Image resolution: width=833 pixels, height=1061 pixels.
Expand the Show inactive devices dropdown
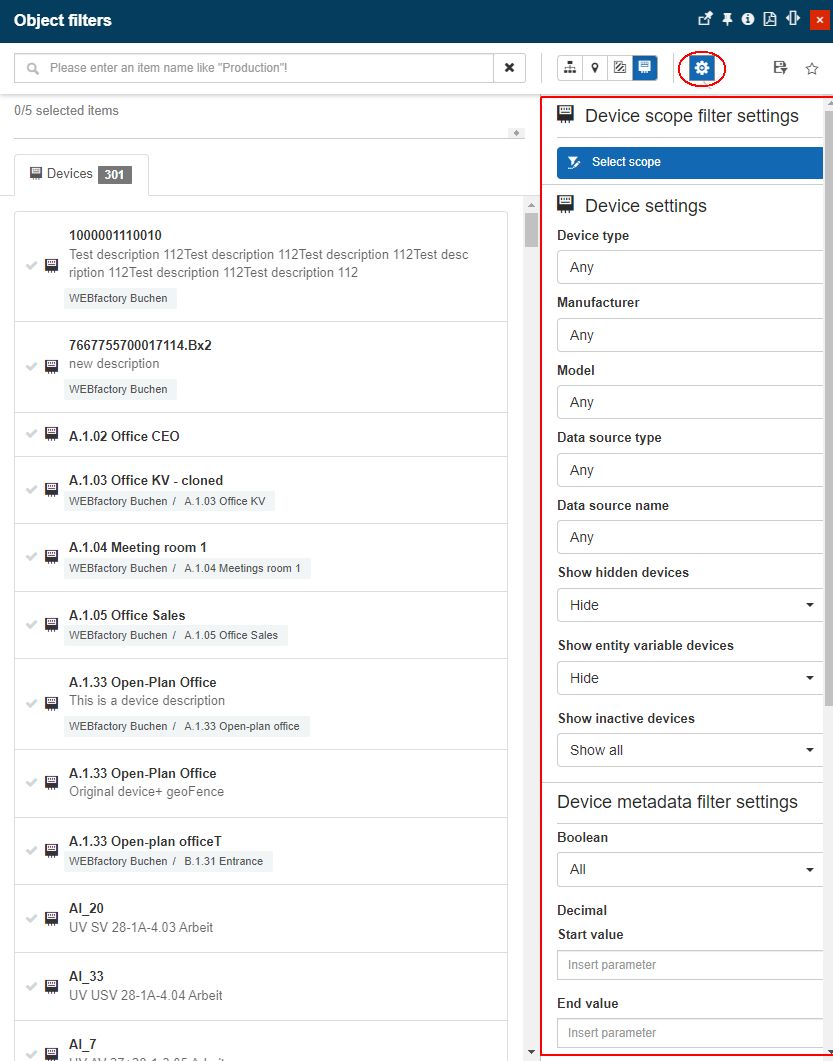pyautogui.click(x=689, y=750)
